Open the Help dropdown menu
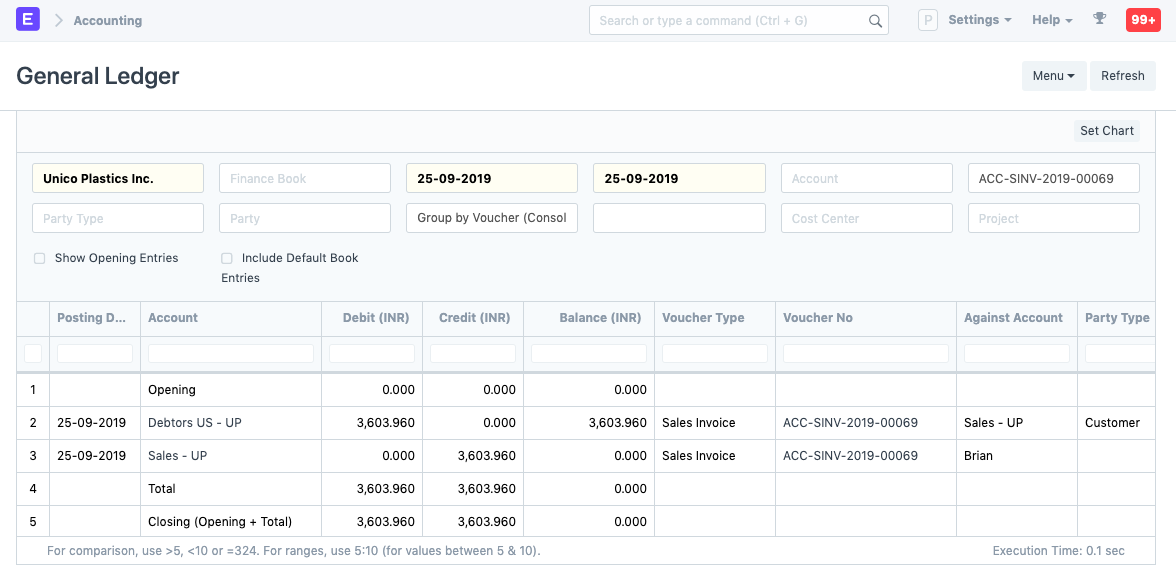Screen dimensions: 1176x581 (1051, 20)
